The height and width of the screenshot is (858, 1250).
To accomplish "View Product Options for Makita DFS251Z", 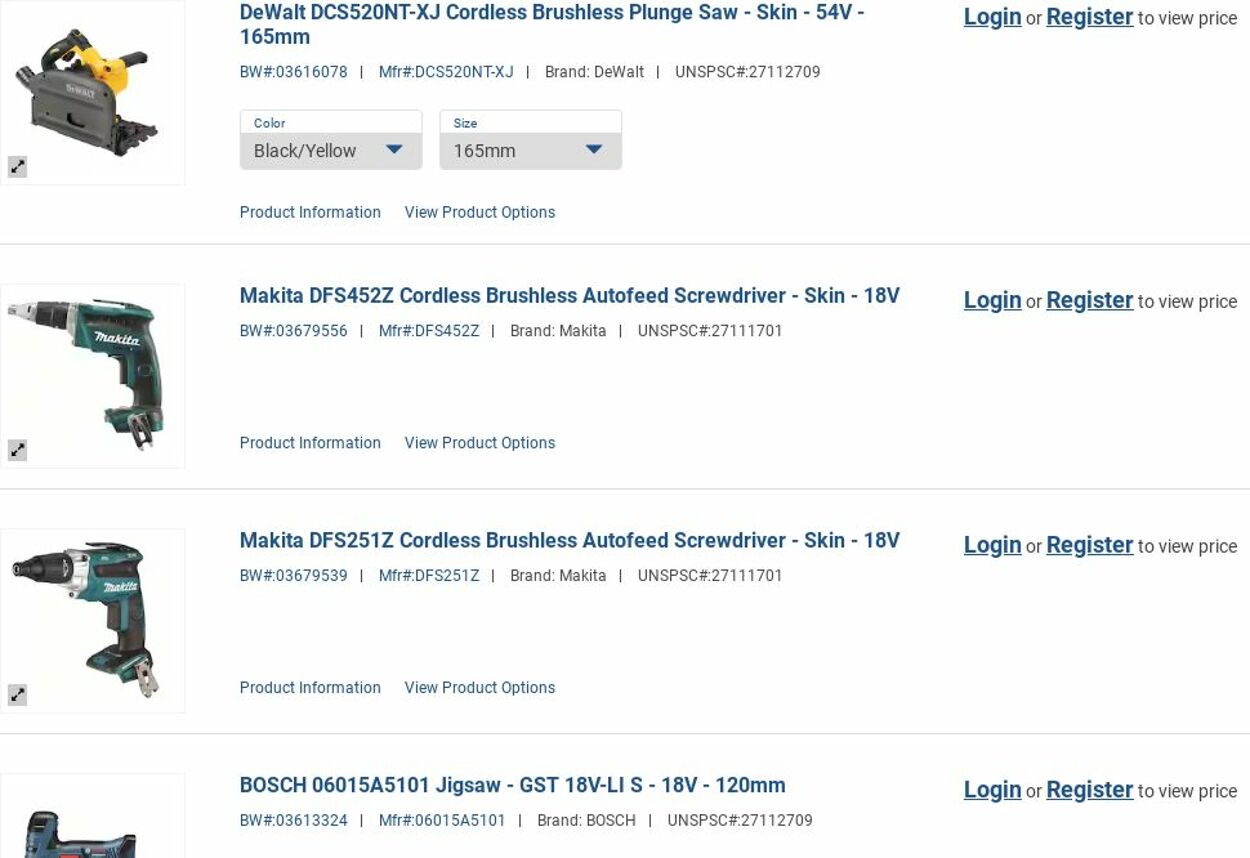I will pos(479,688).
